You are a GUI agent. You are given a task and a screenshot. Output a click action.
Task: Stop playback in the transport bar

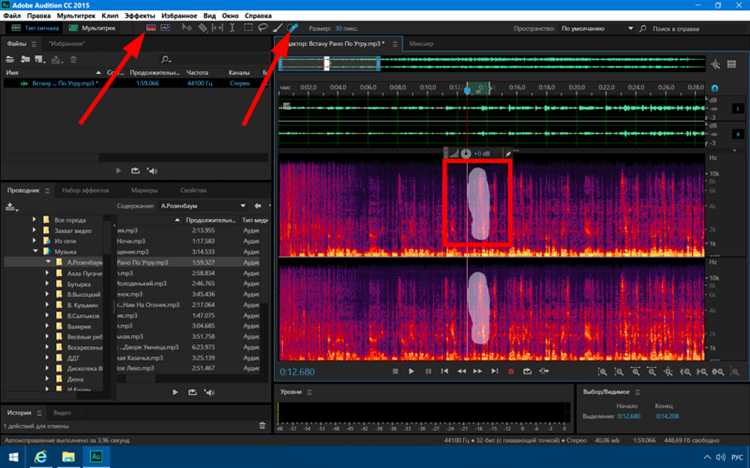[x=395, y=371]
